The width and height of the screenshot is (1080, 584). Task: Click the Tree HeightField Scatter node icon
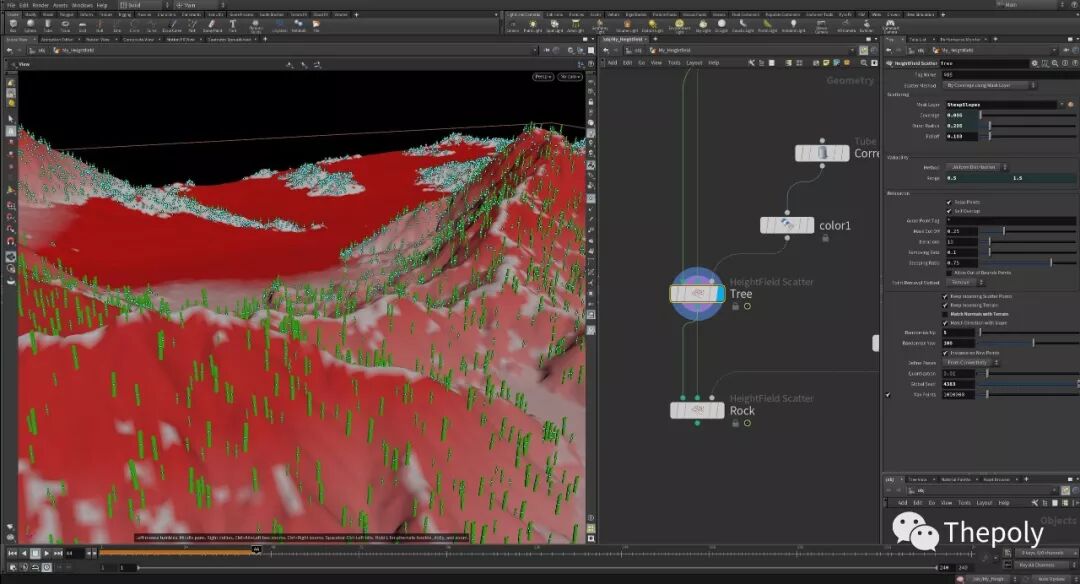[696, 294]
